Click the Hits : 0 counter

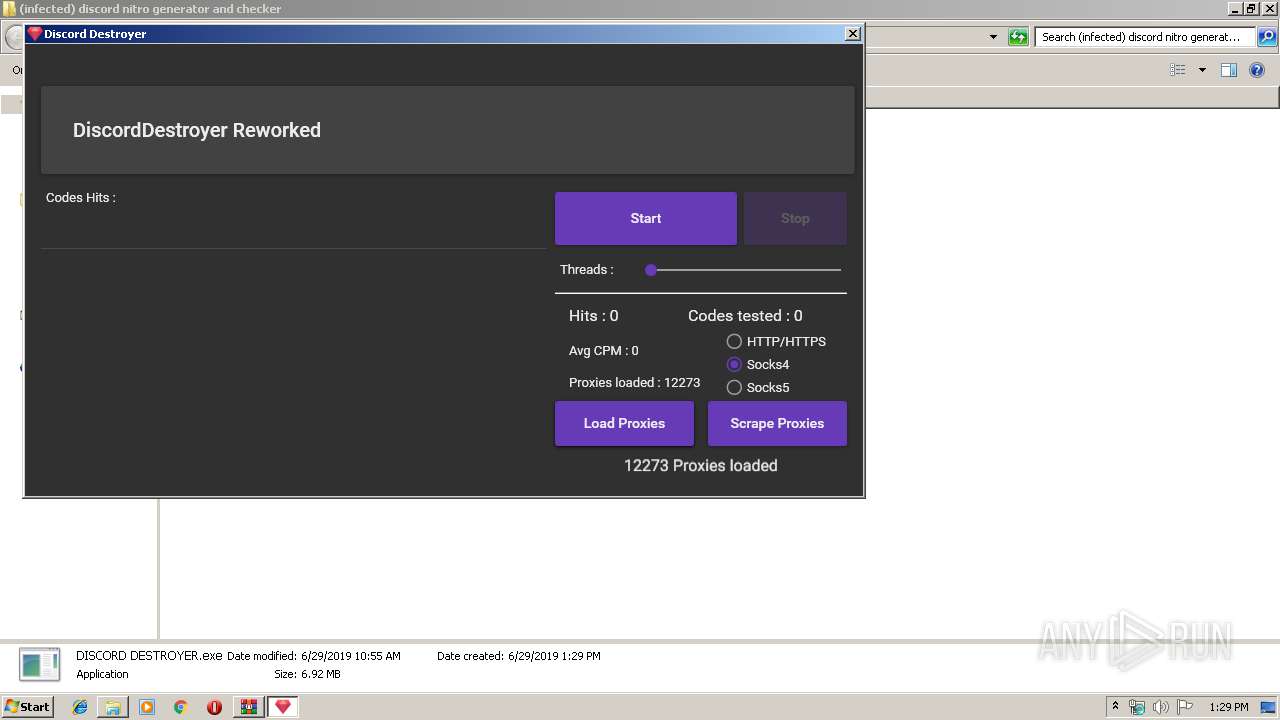pos(594,315)
